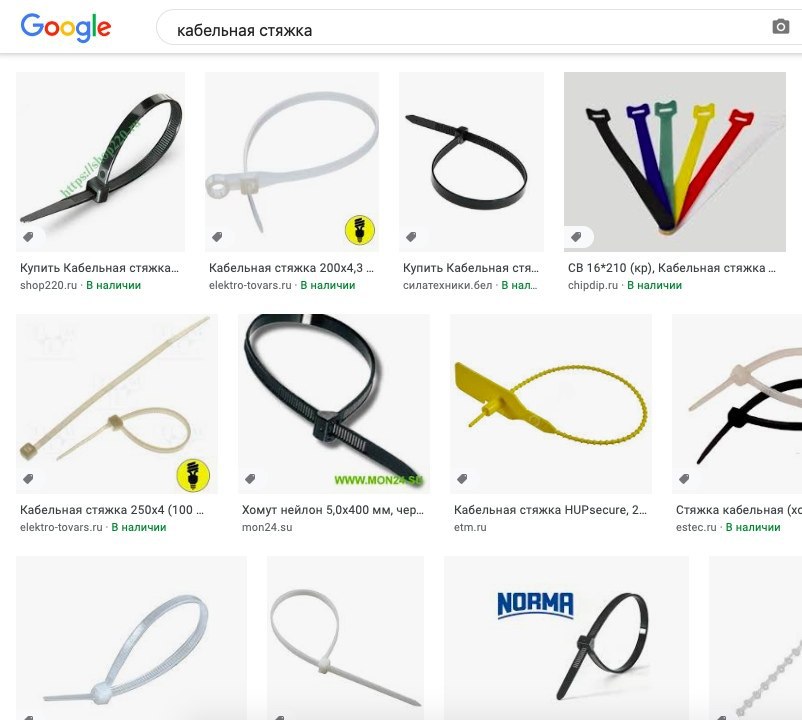Open link "СВ 16*210 (кр), Кабельная стяжка"

[672, 268]
